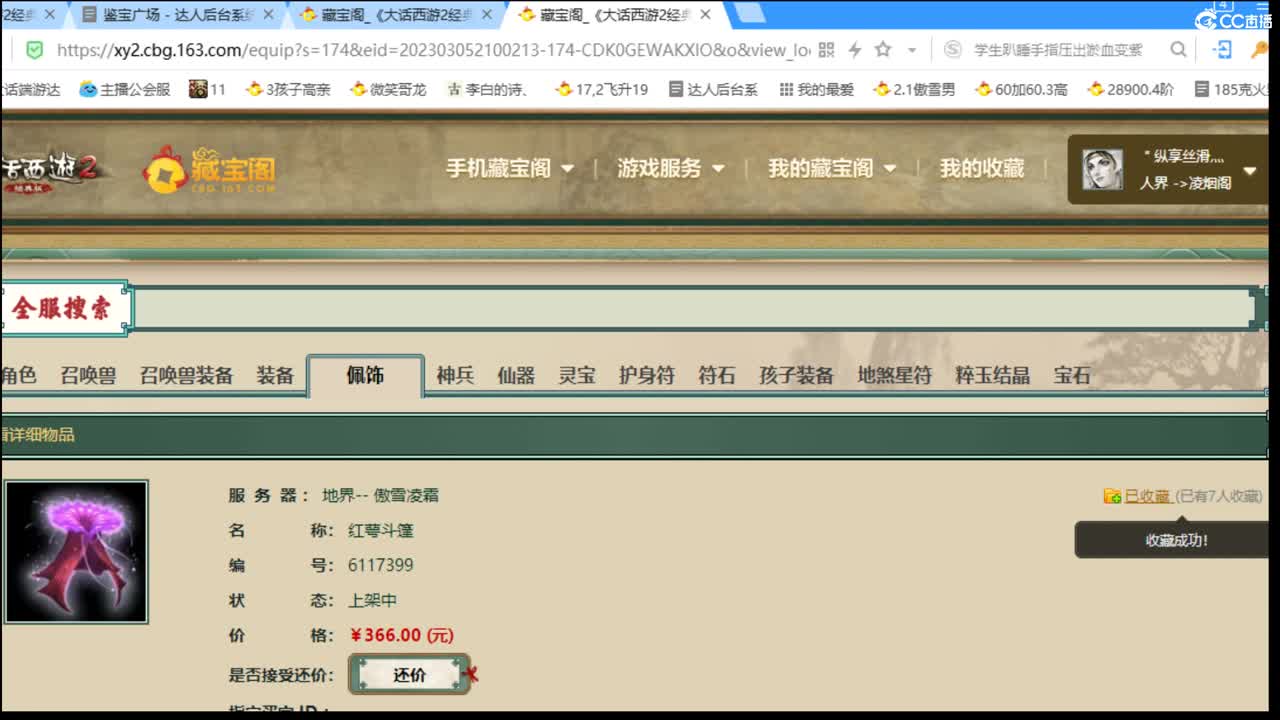Screen dimensions: 1280x720
Task: Select the 符石 category tab
Action: pyautogui.click(x=717, y=376)
